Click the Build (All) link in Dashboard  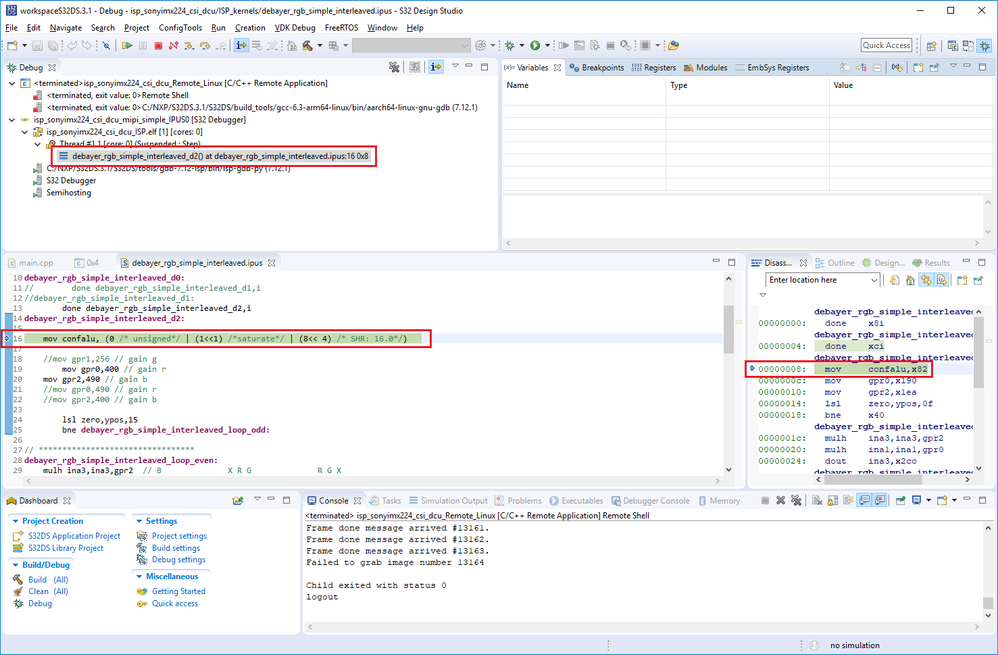tap(48, 579)
